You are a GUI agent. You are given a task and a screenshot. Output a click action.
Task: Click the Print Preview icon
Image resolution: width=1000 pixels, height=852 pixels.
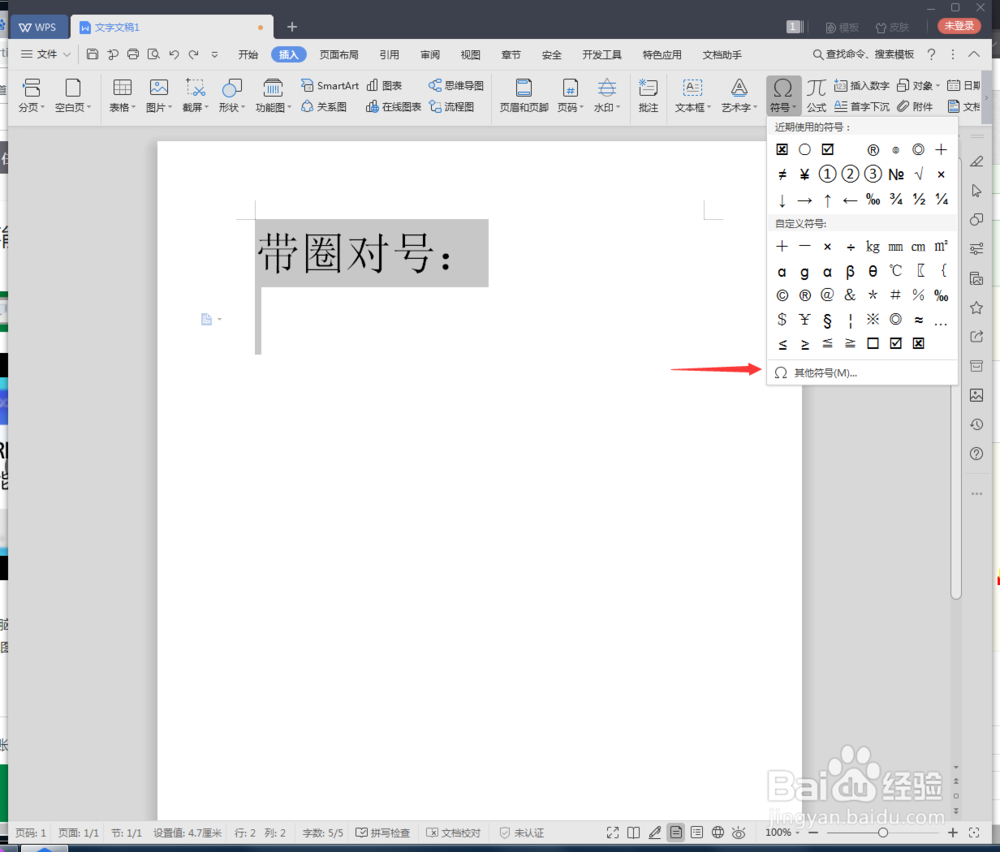(x=154, y=54)
